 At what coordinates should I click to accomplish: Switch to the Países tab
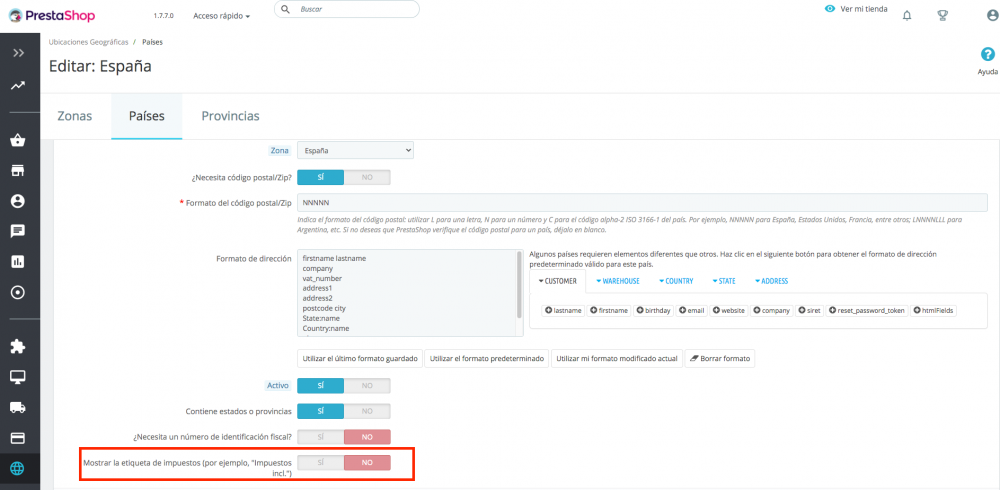tap(147, 116)
